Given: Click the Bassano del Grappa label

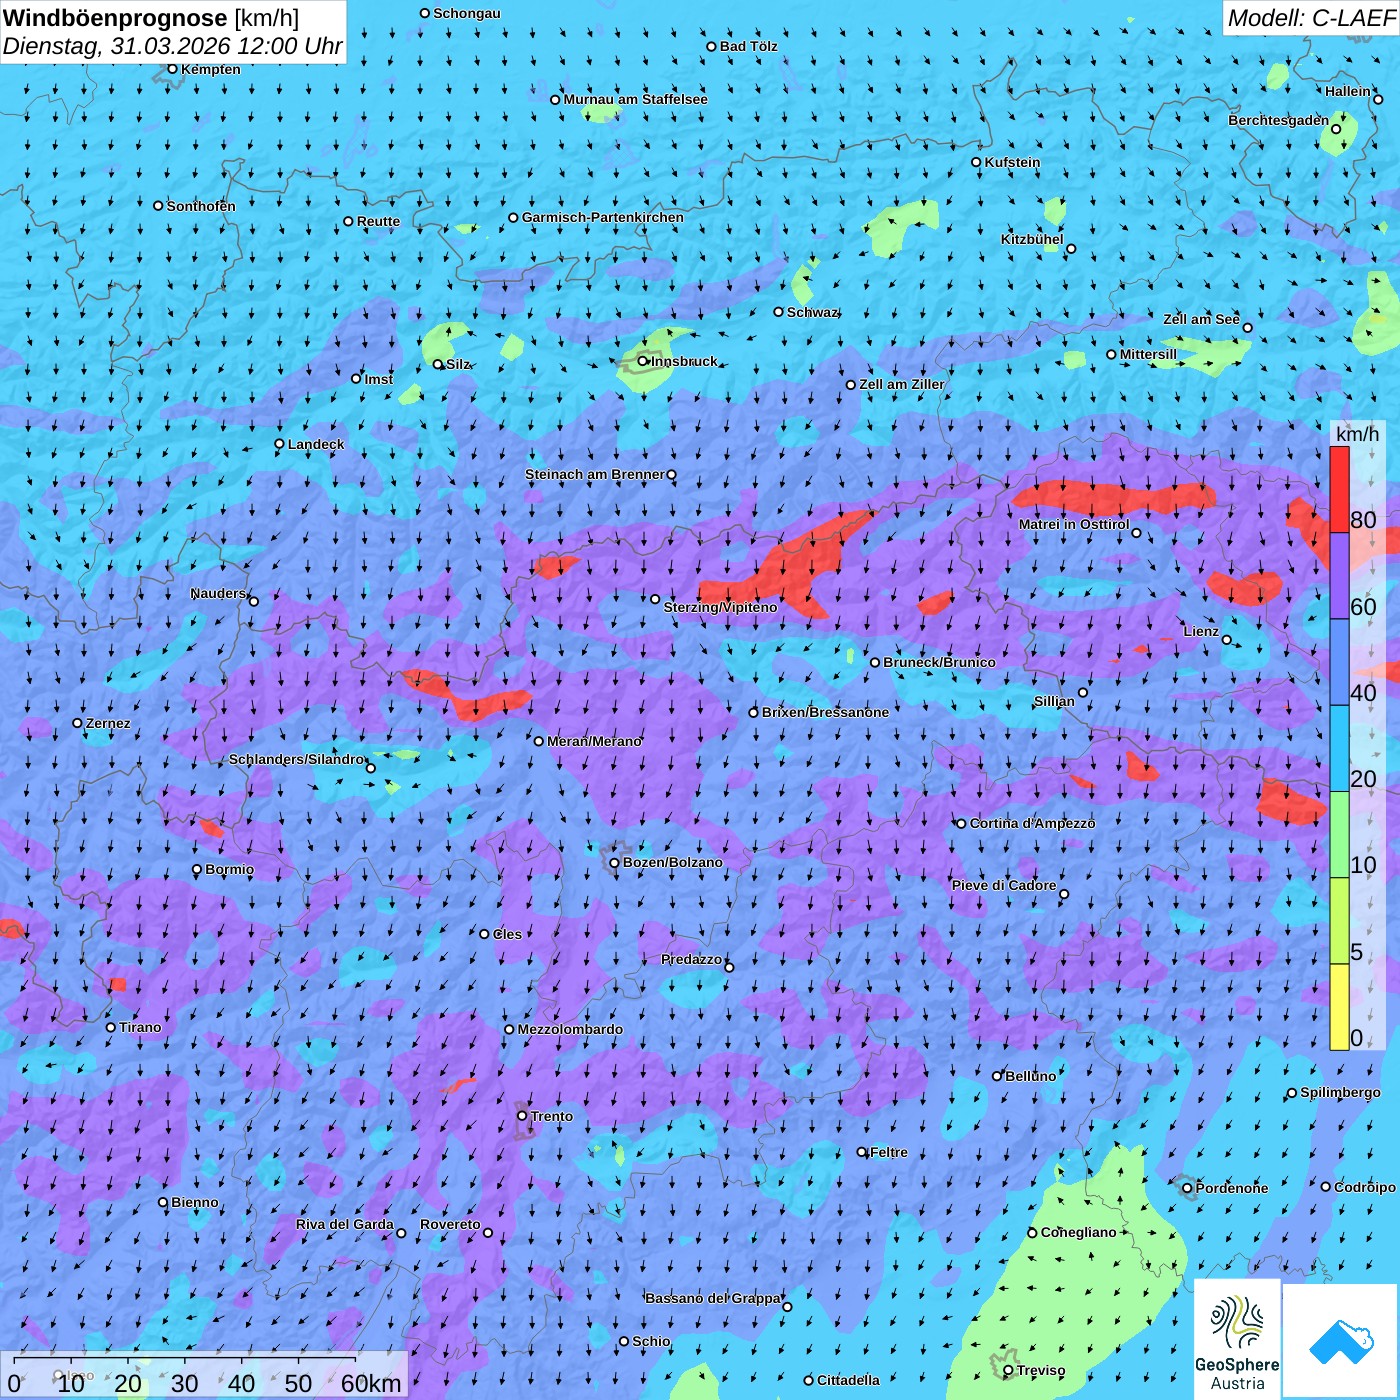Looking at the screenshot, I should [x=713, y=1298].
